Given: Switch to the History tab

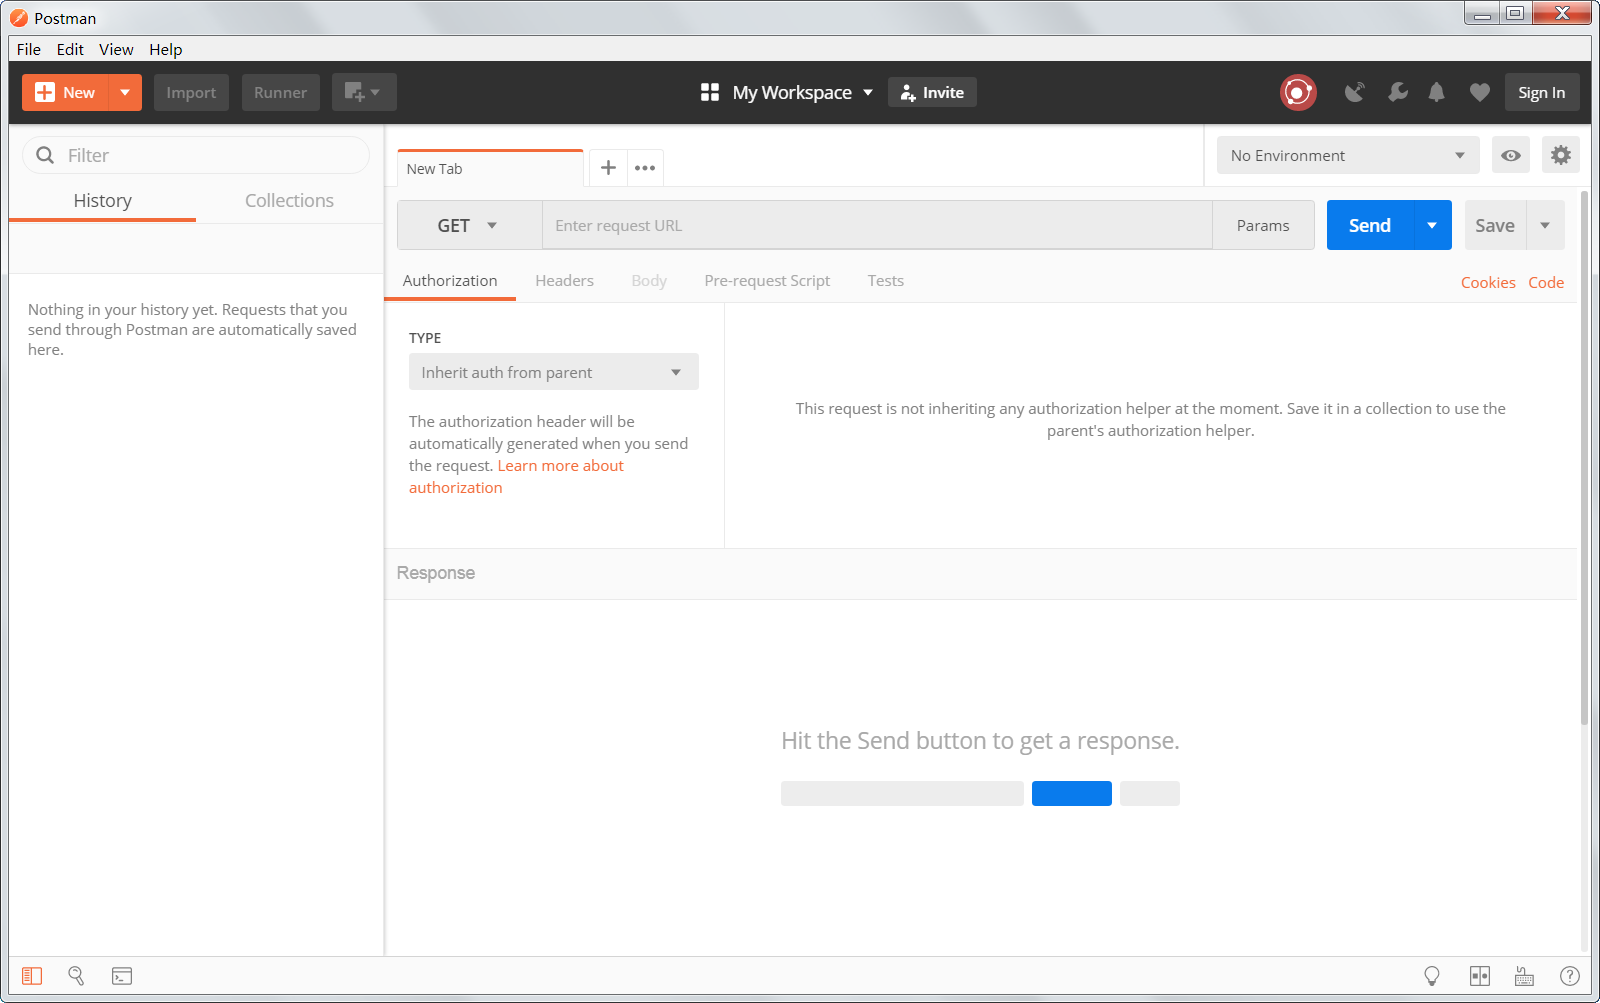Looking at the screenshot, I should point(102,200).
